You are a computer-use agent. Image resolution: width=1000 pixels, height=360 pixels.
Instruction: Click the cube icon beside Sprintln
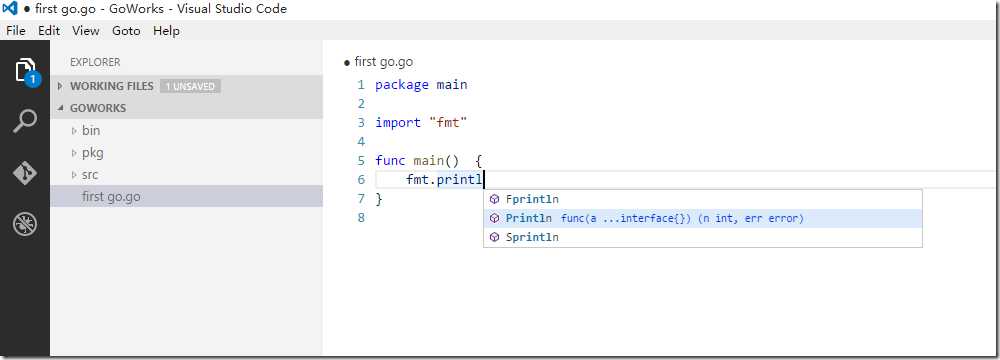coord(494,237)
